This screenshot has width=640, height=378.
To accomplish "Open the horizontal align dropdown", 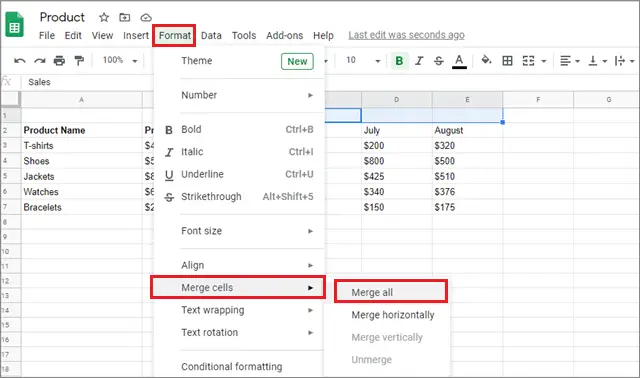I will [569, 61].
